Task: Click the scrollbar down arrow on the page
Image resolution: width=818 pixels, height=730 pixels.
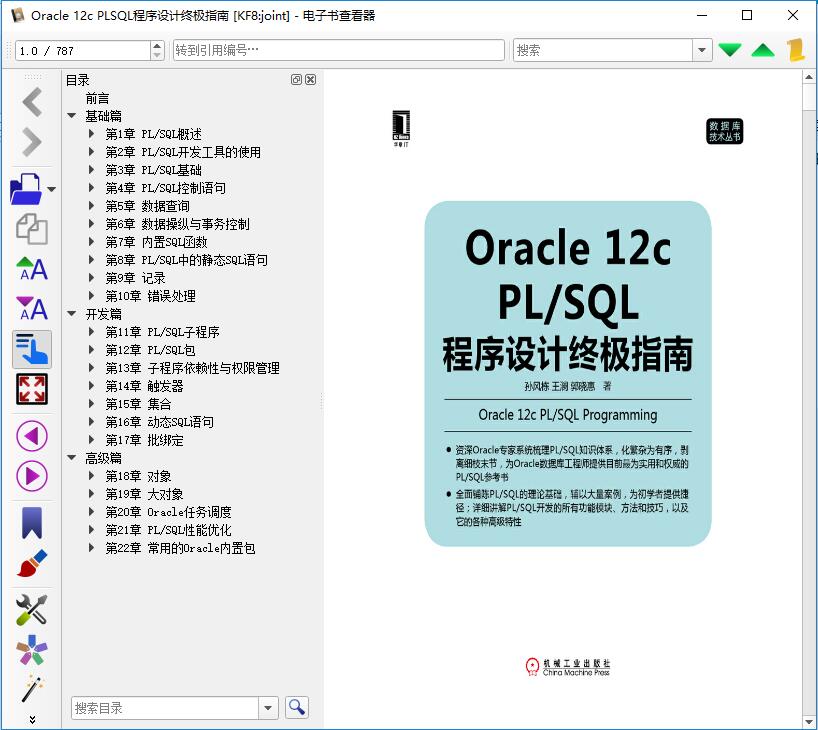Action: tap(809, 722)
